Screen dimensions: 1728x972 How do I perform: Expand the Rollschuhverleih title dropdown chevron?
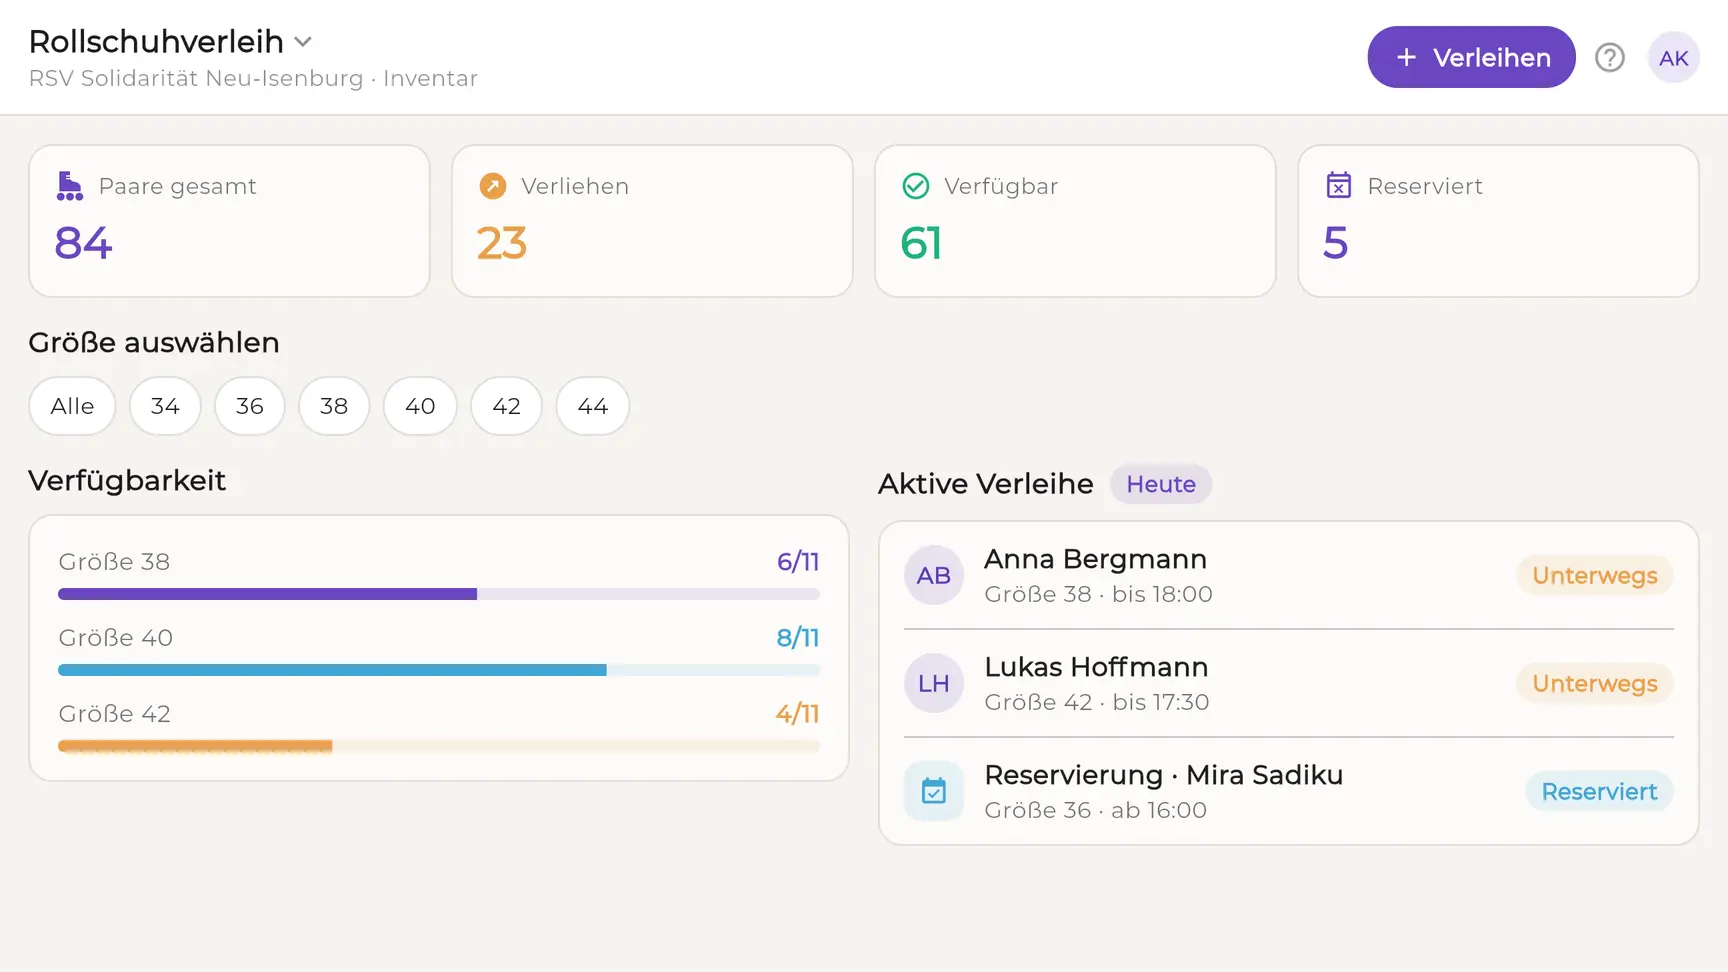[303, 42]
